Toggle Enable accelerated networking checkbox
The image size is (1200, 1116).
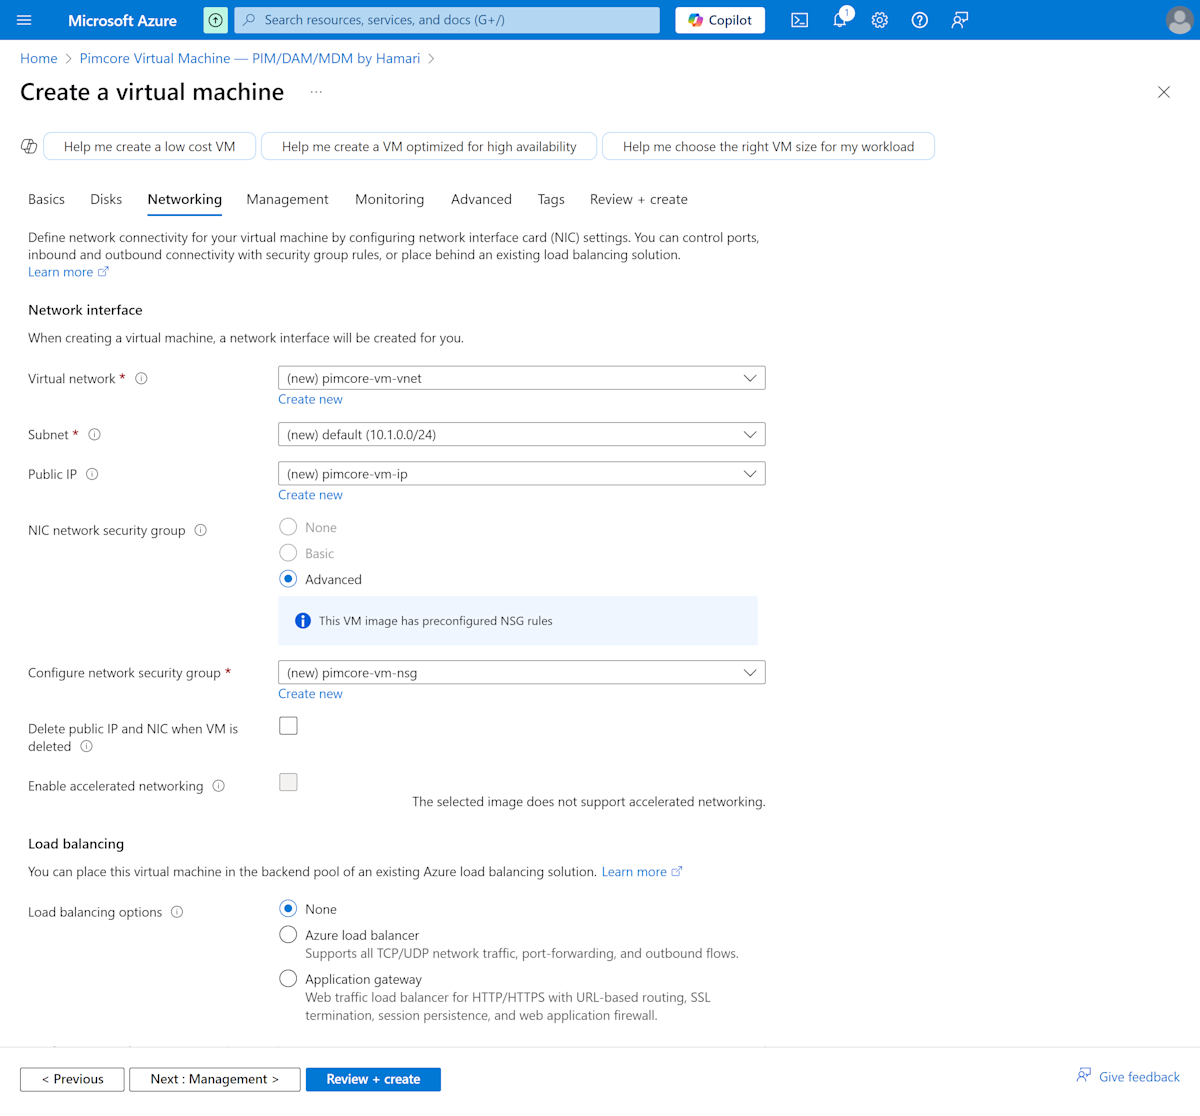[288, 782]
